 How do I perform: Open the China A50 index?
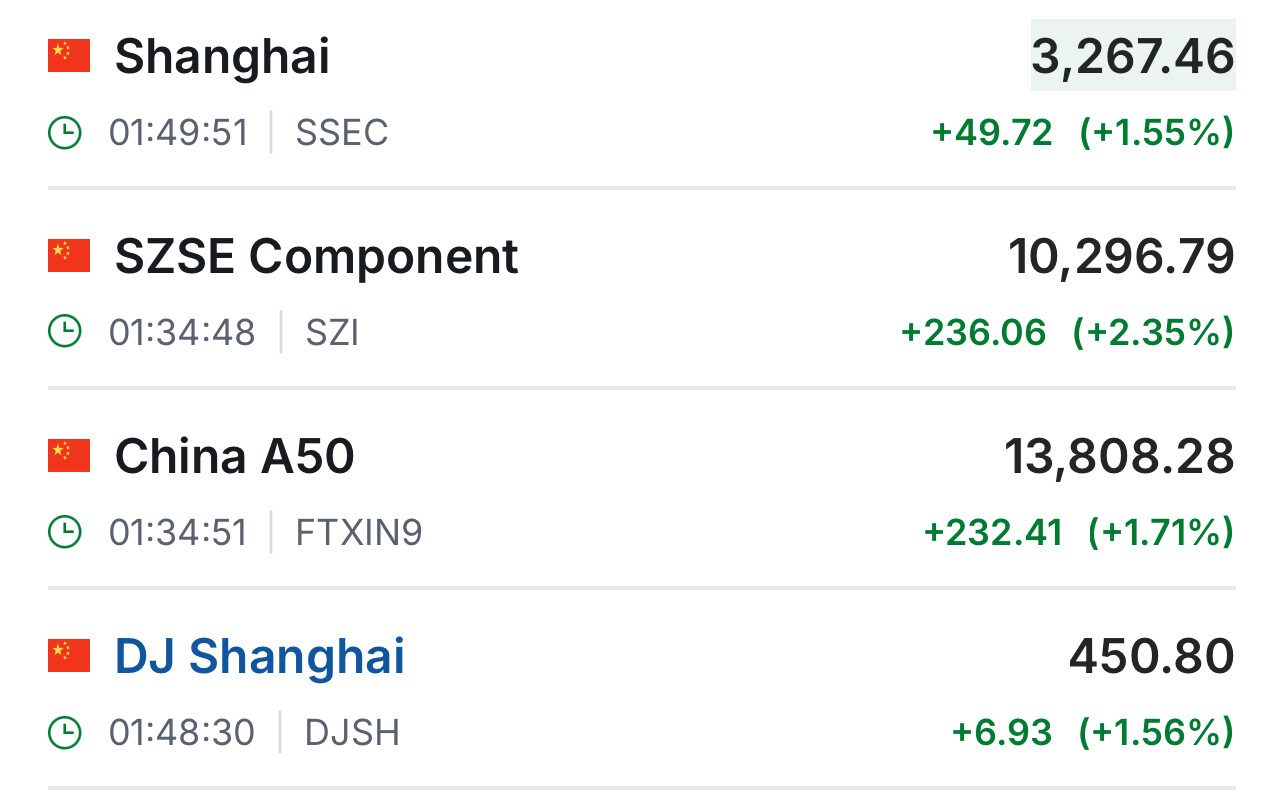click(x=234, y=456)
